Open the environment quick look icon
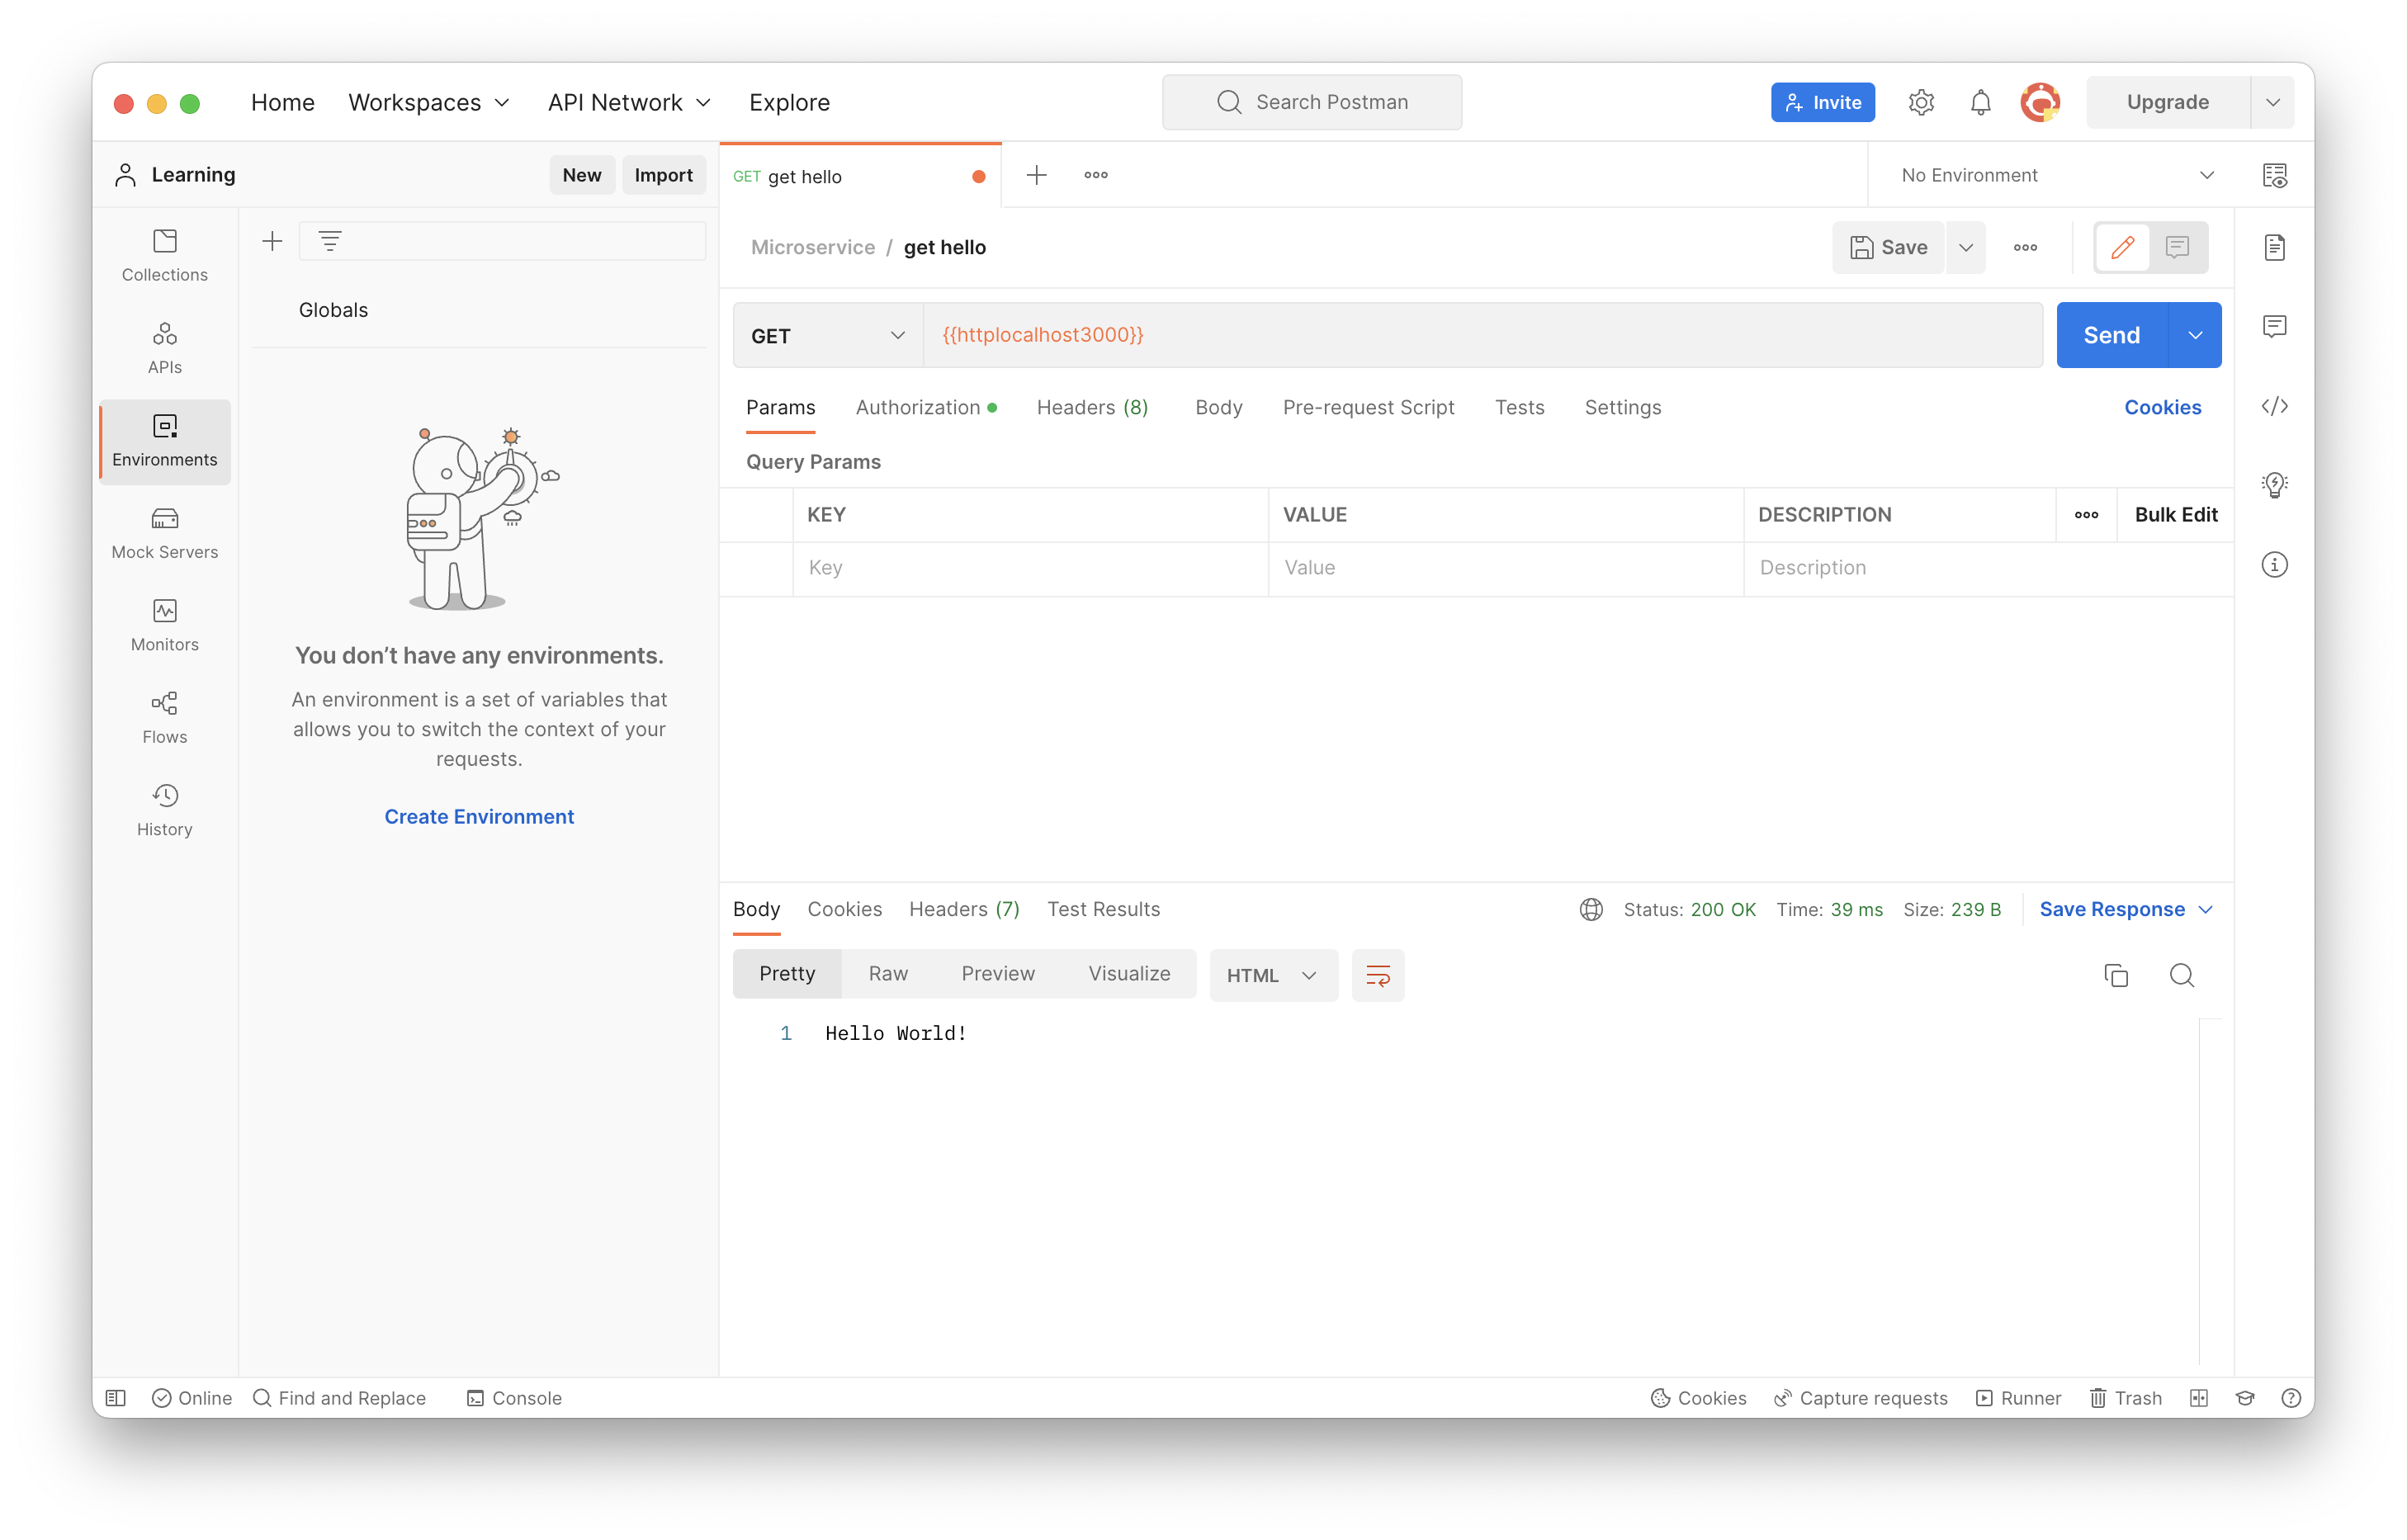Image resolution: width=2407 pixels, height=1540 pixels. (2274, 175)
